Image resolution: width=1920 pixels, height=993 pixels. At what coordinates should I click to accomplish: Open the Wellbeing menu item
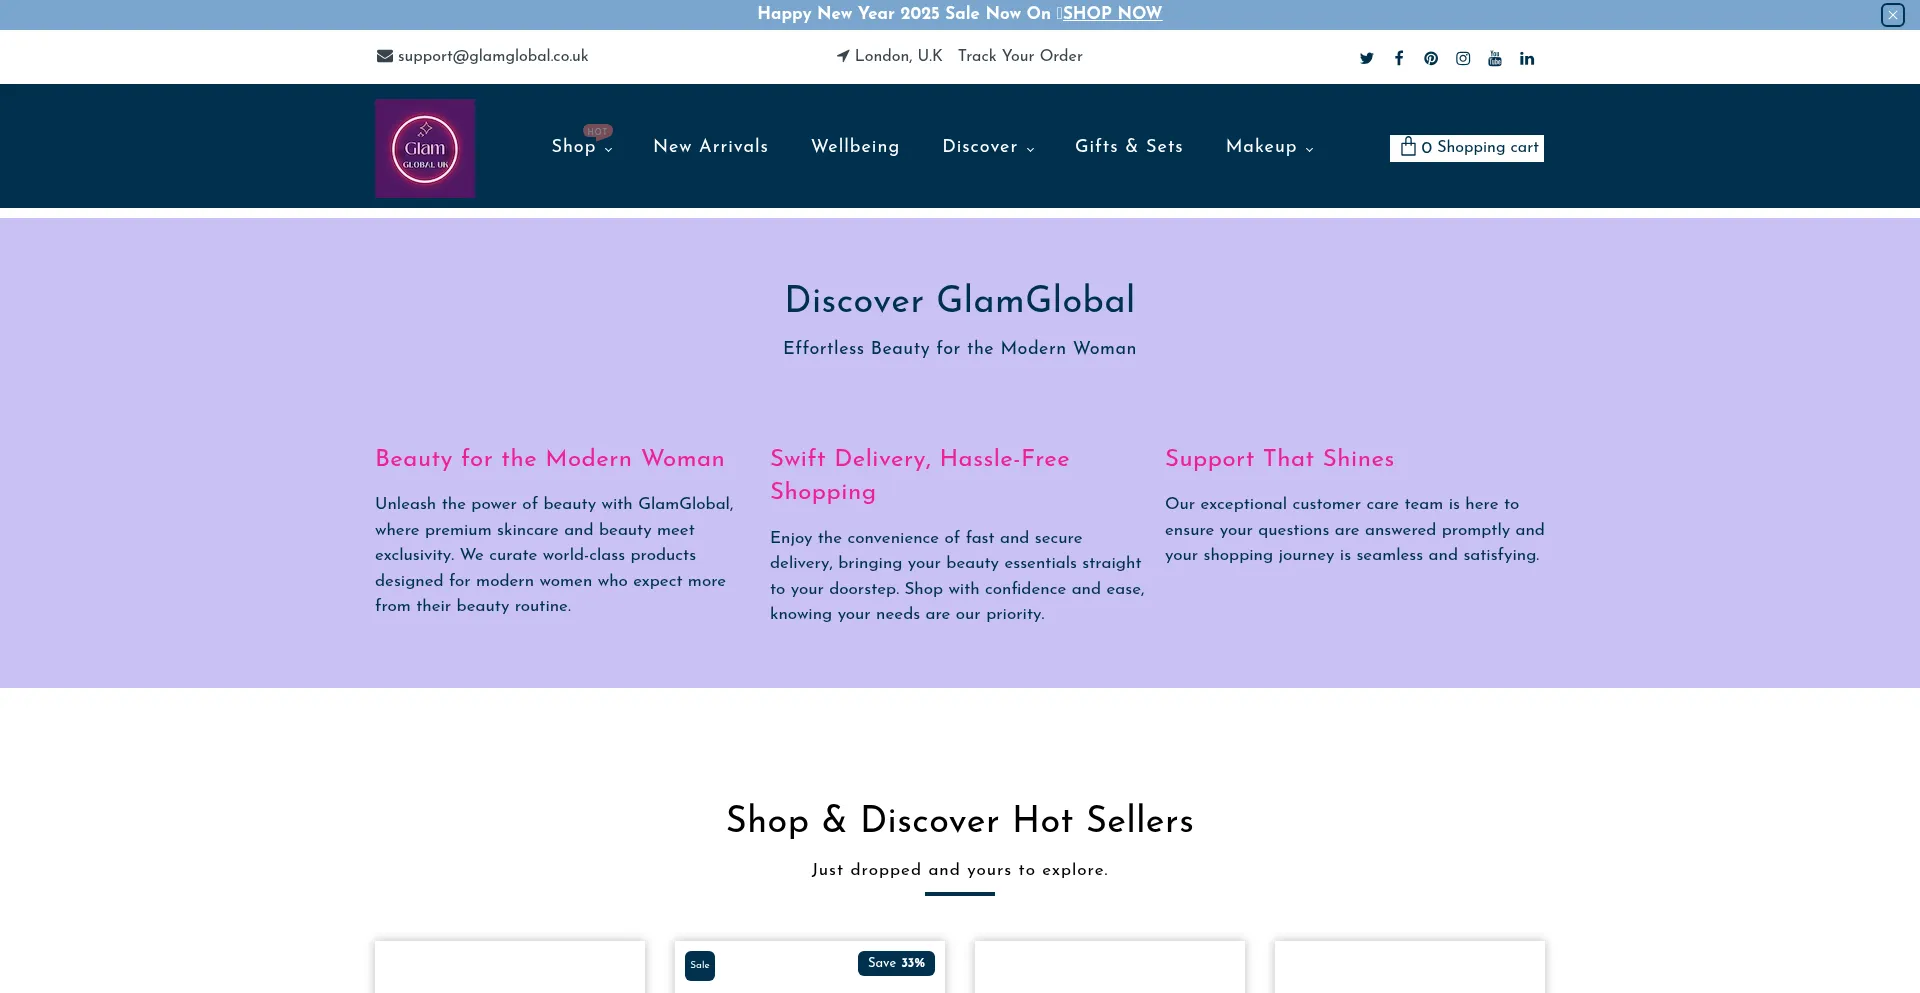coord(855,147)
